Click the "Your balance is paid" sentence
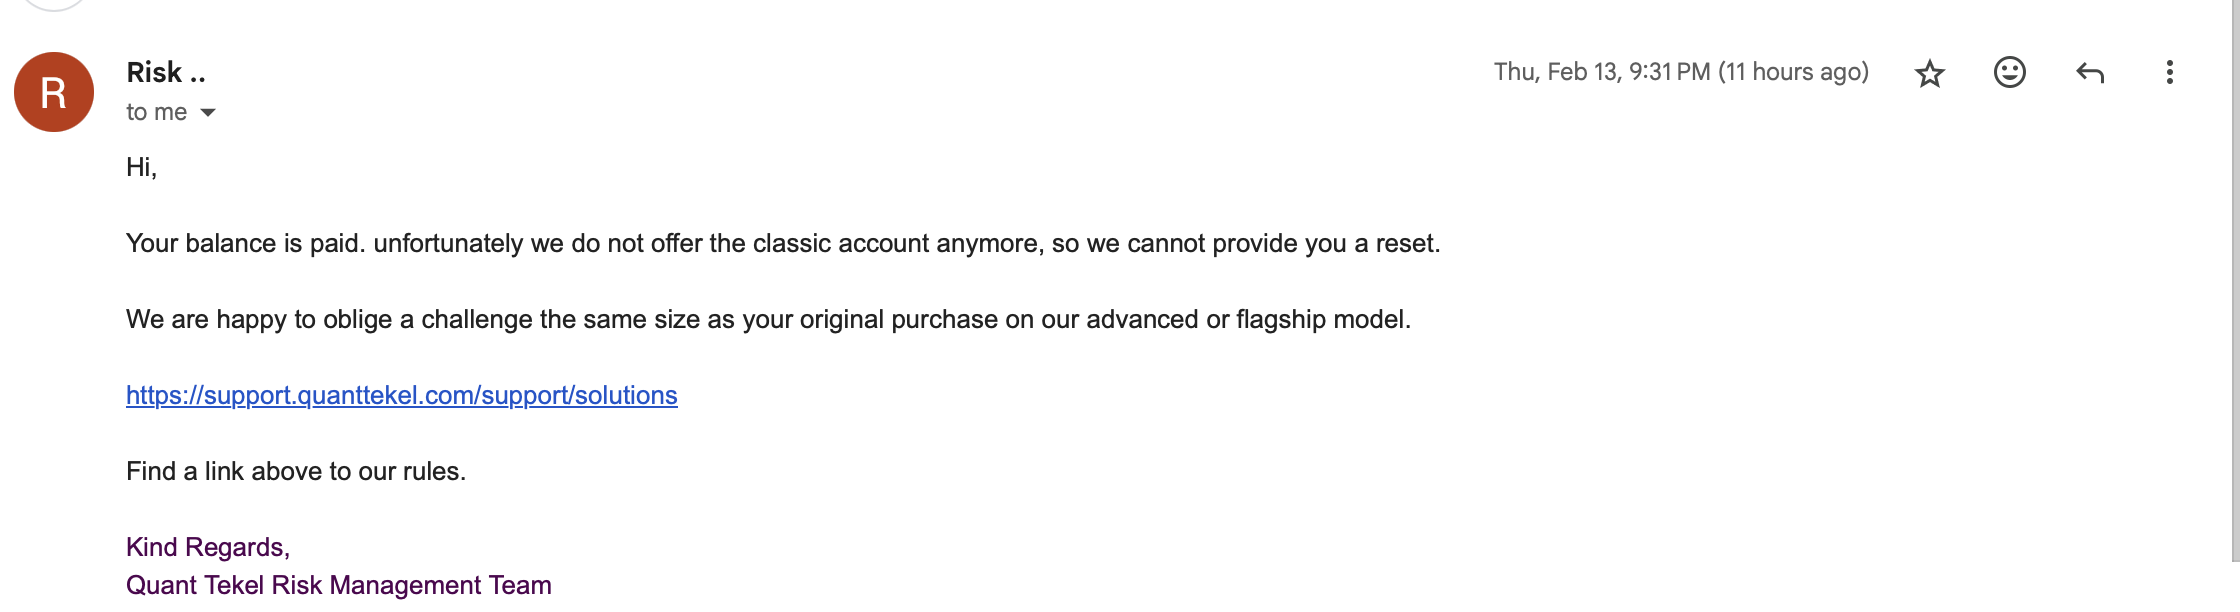This screenshot has height=612, width=2240. tap(243, 244)
